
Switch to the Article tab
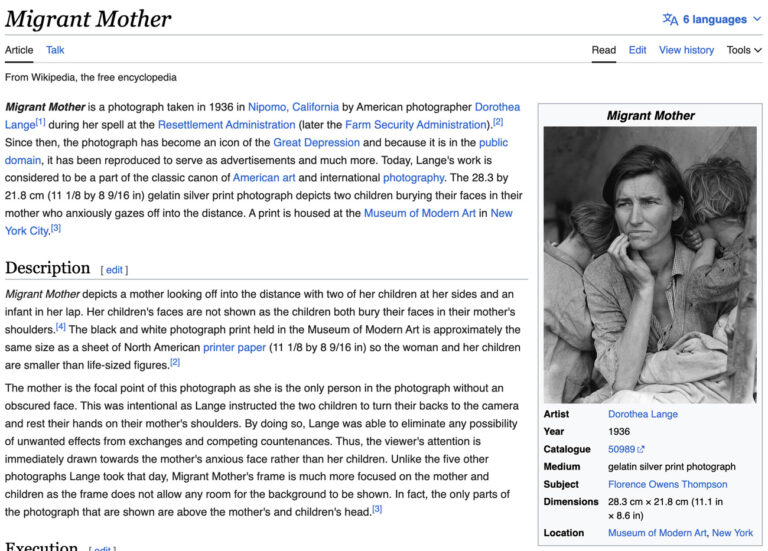tap(19, 50)
